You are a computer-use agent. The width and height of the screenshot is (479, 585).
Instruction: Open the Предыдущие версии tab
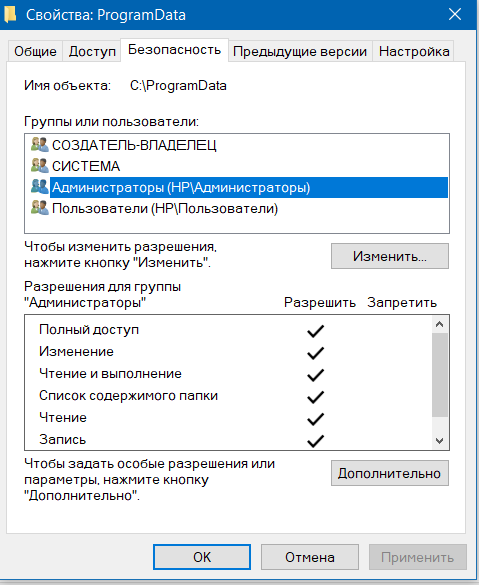coord(300,51)
